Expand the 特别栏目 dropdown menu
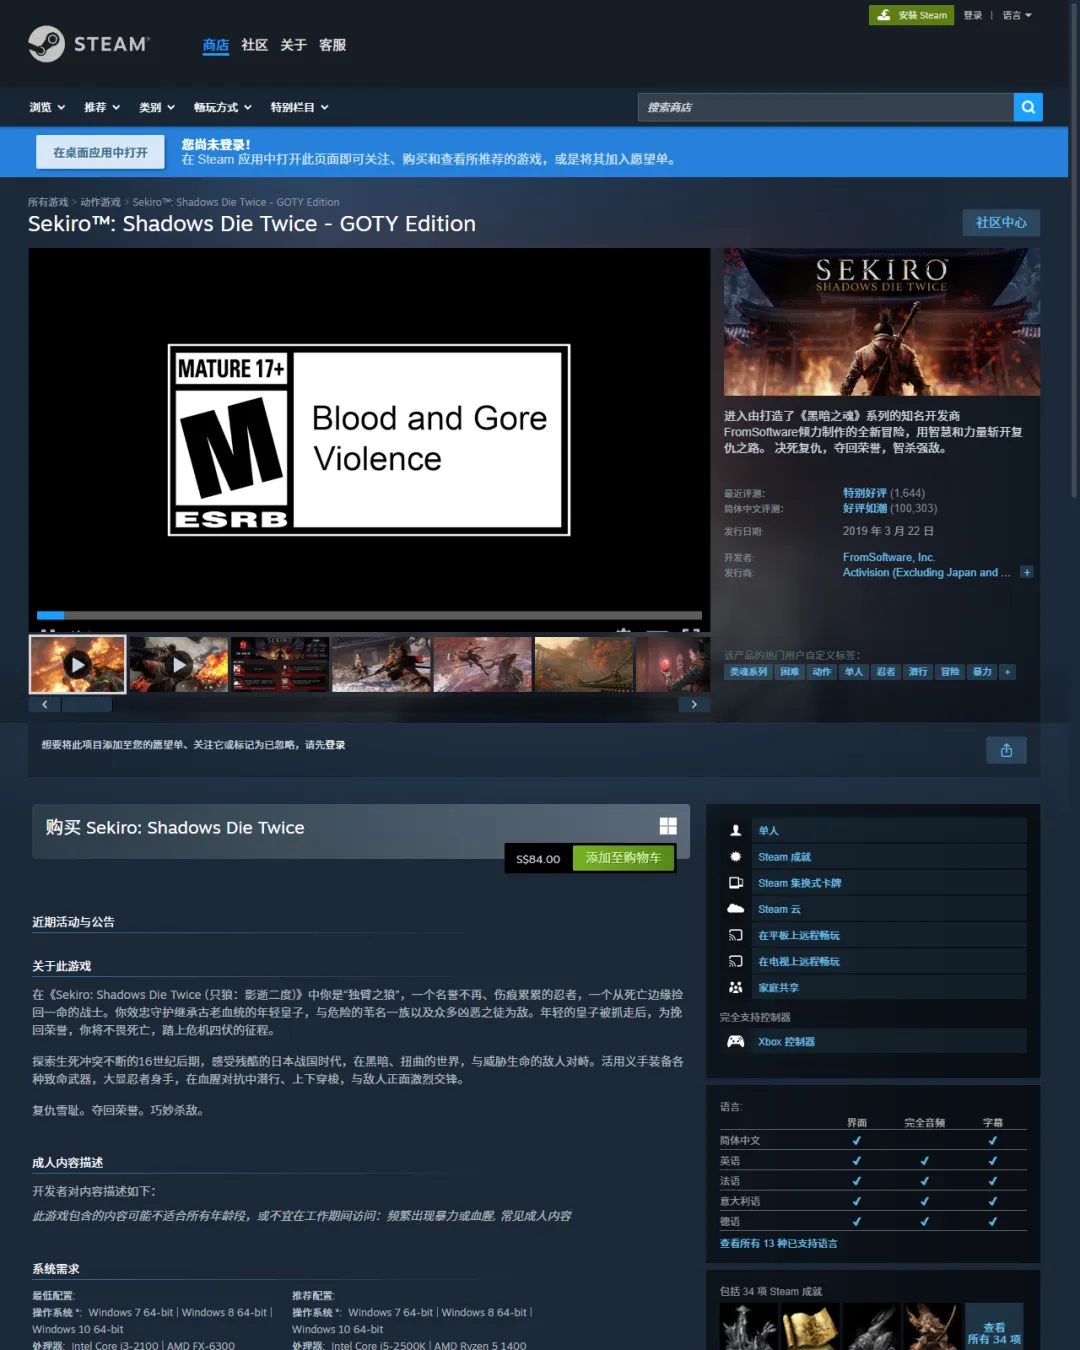The image size is (1080, 1350). [299, 107]
